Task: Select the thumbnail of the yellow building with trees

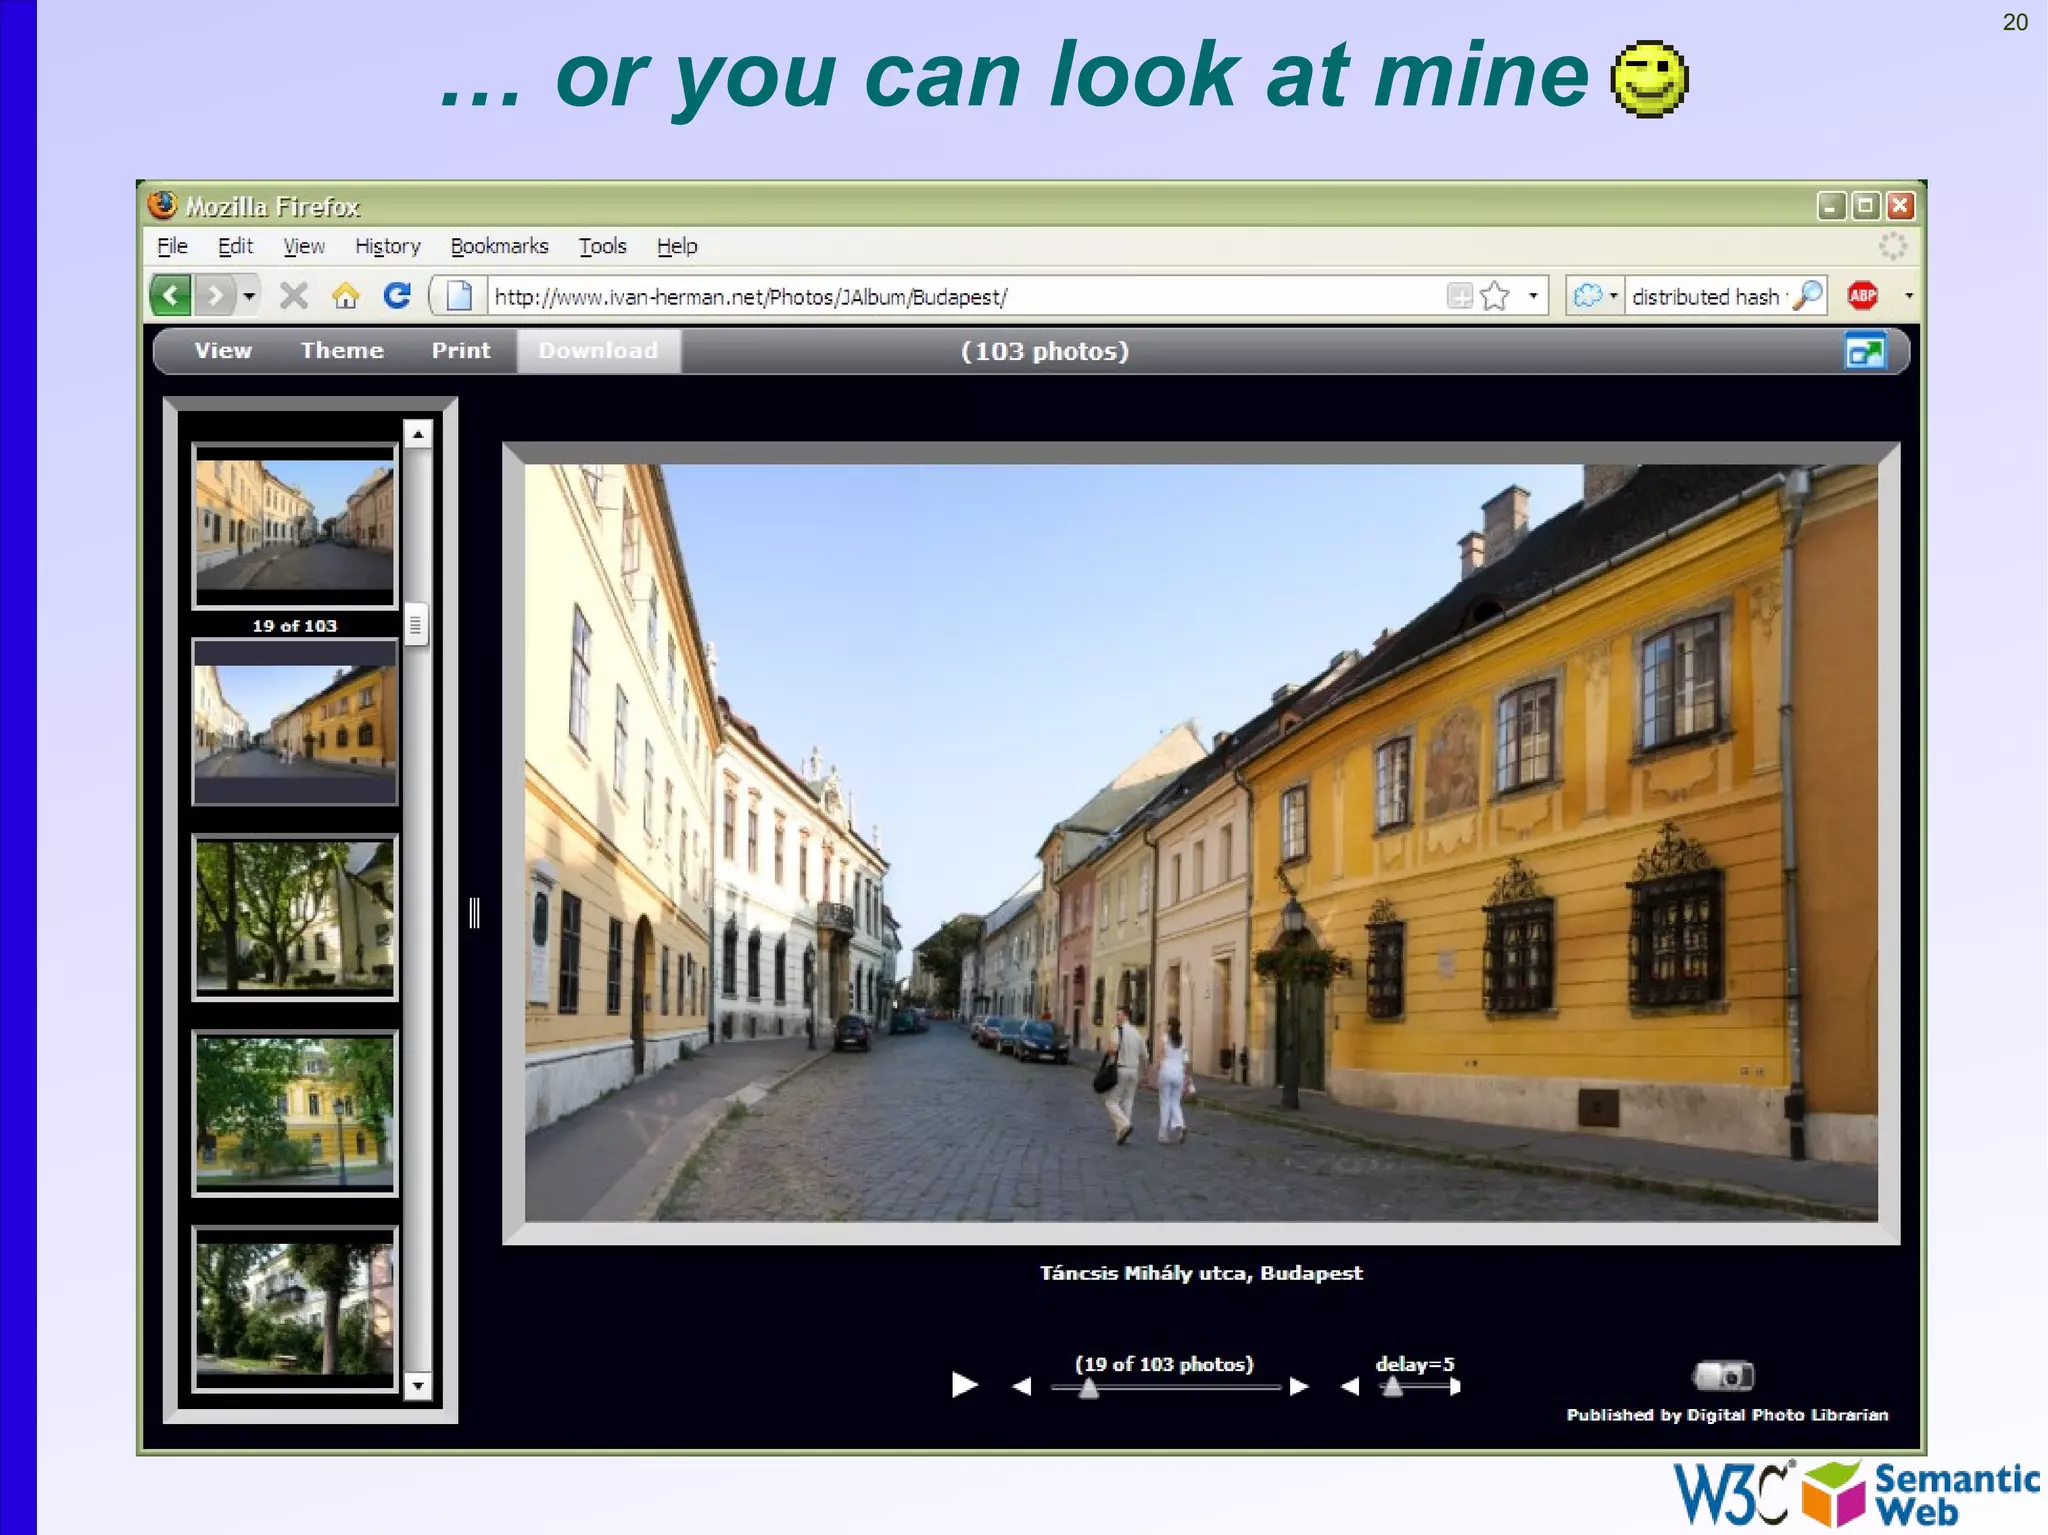Action: (x=295, y=1113)
